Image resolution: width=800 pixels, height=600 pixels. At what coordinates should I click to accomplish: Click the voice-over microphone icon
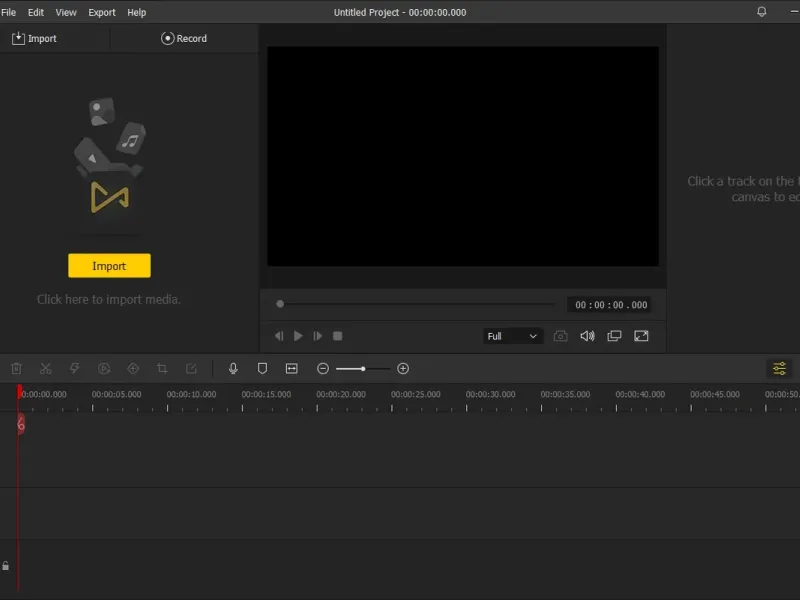[233, 369]
